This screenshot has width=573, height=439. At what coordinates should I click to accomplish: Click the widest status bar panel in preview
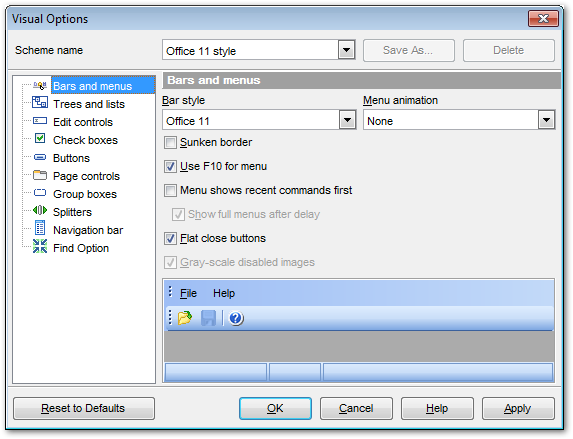coord(438,372)
